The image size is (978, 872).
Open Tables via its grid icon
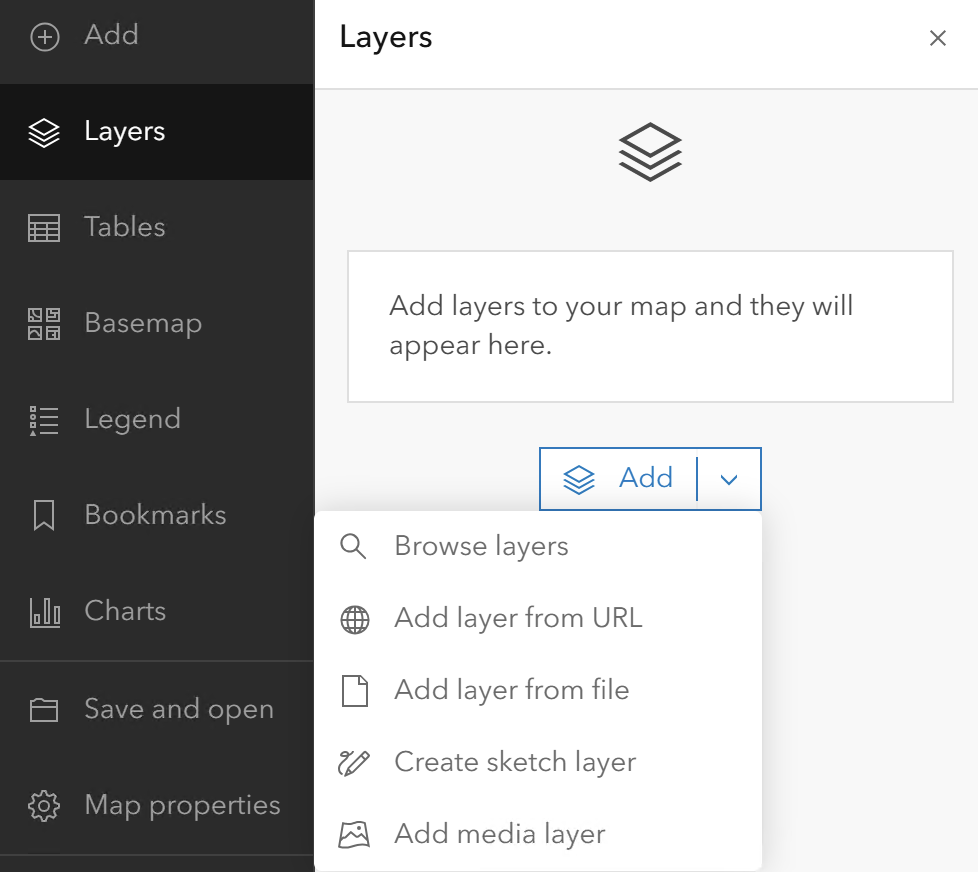(x=45, y=228)
